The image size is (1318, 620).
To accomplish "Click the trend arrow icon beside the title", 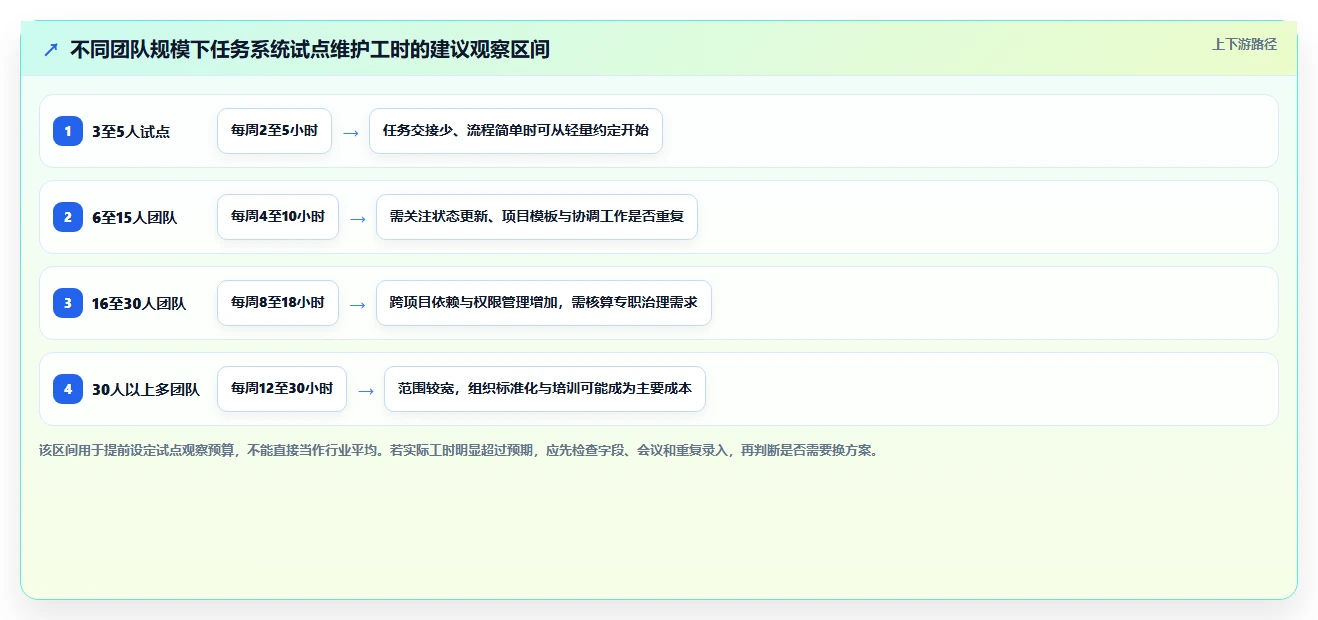I will (51, 49).
